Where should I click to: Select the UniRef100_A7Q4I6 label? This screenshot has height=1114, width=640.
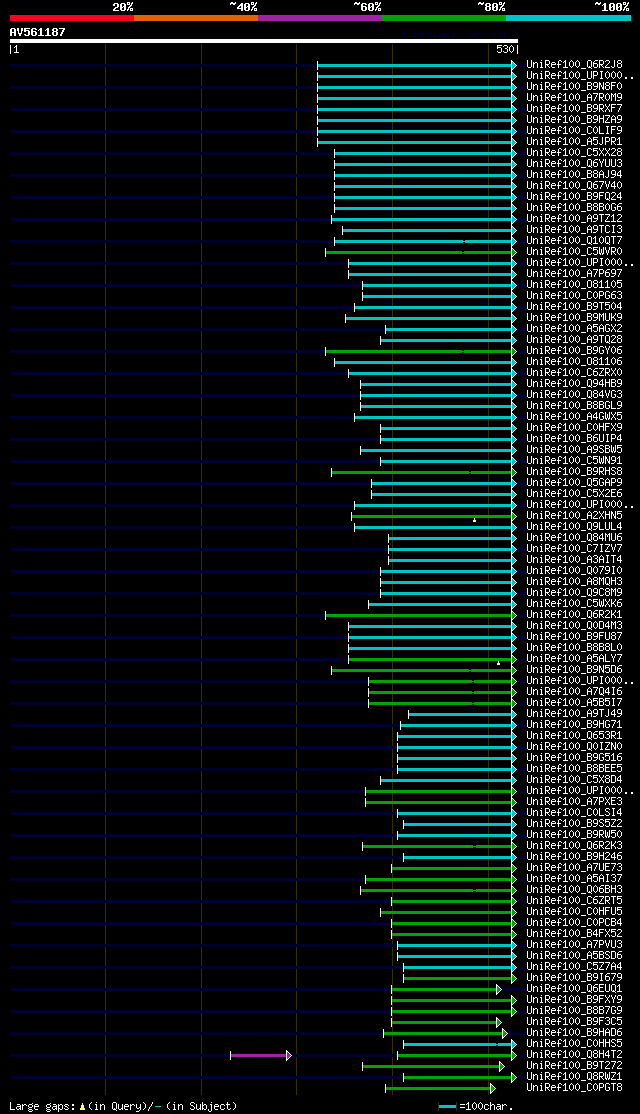(x=574, y=692)
